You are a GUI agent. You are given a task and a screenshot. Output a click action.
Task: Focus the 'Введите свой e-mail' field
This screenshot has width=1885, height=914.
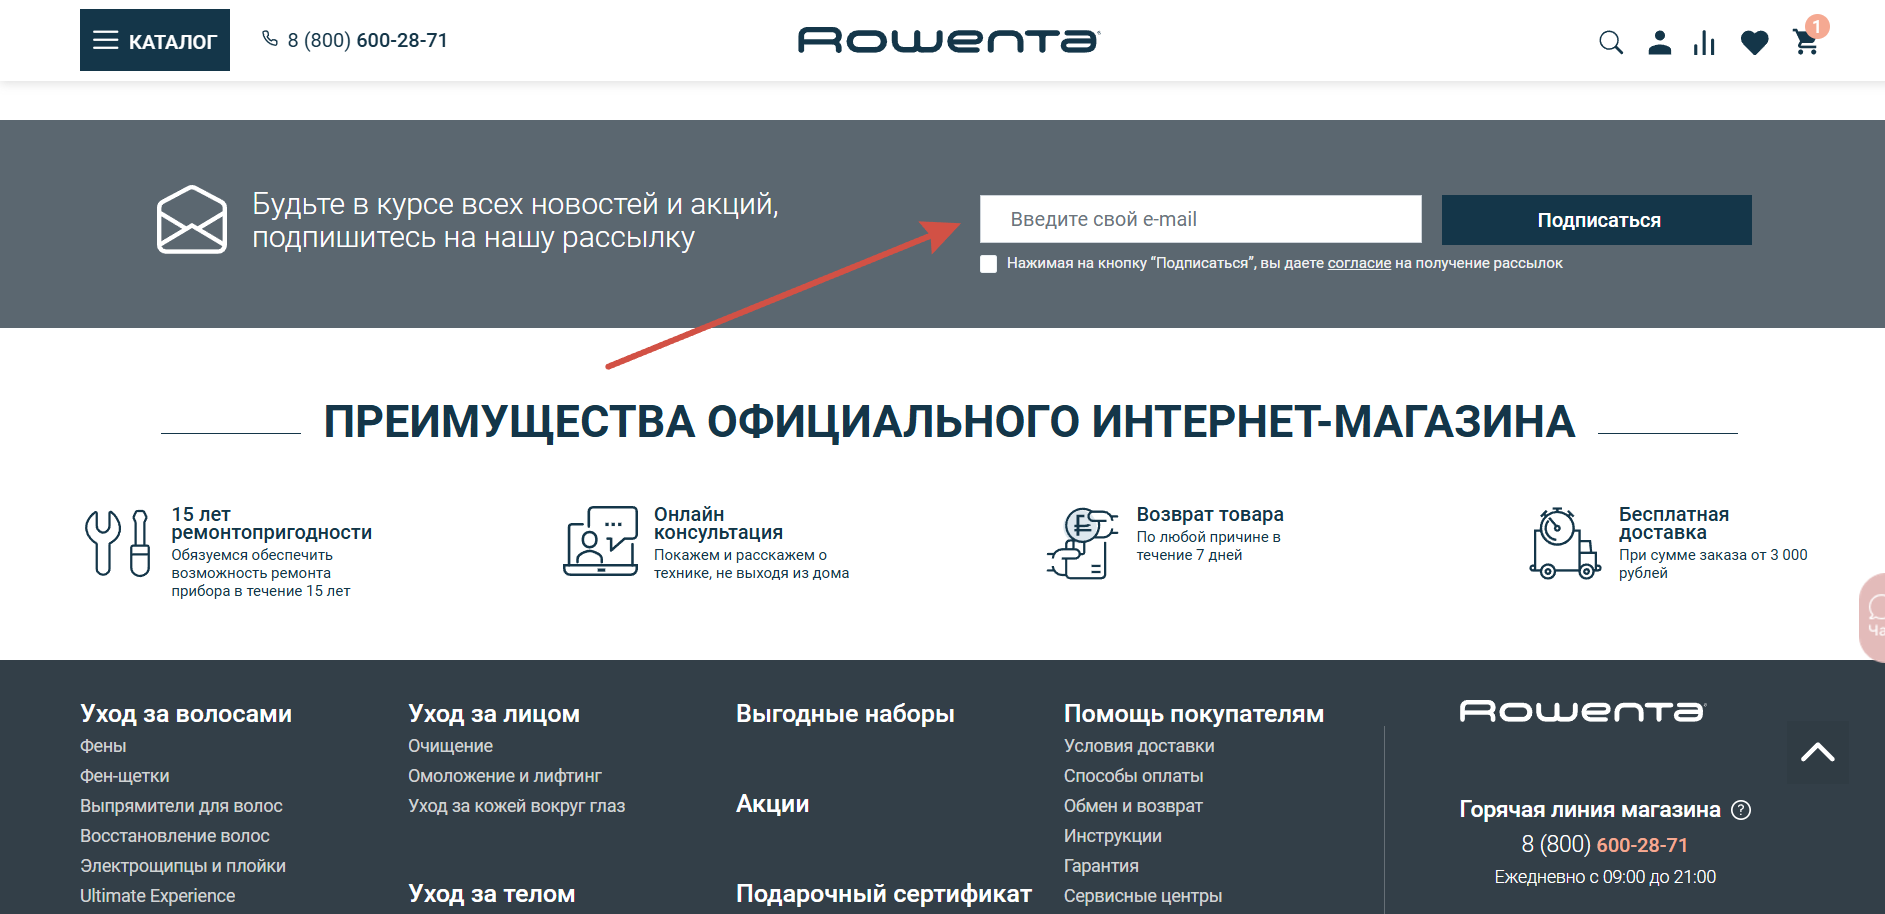pos(1200,219)
